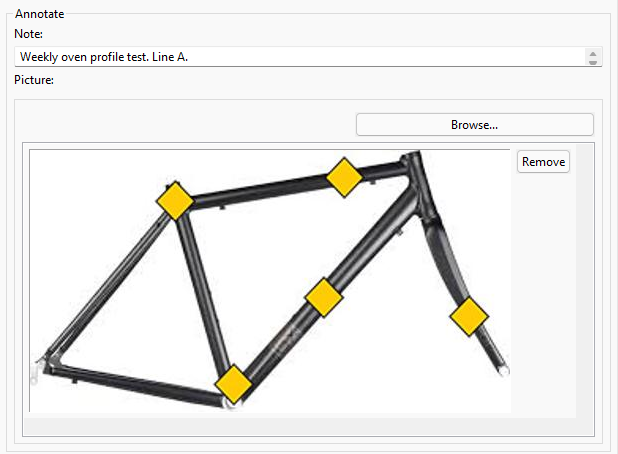The width and height of the screenshot is (618, 454).
Task: Select the yellow marker on the front fork
Action: click(468, 317)
